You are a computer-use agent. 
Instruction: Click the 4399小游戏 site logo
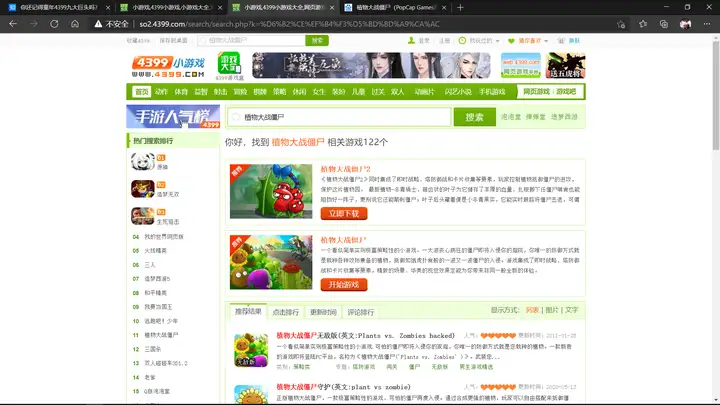coord(168,67)
